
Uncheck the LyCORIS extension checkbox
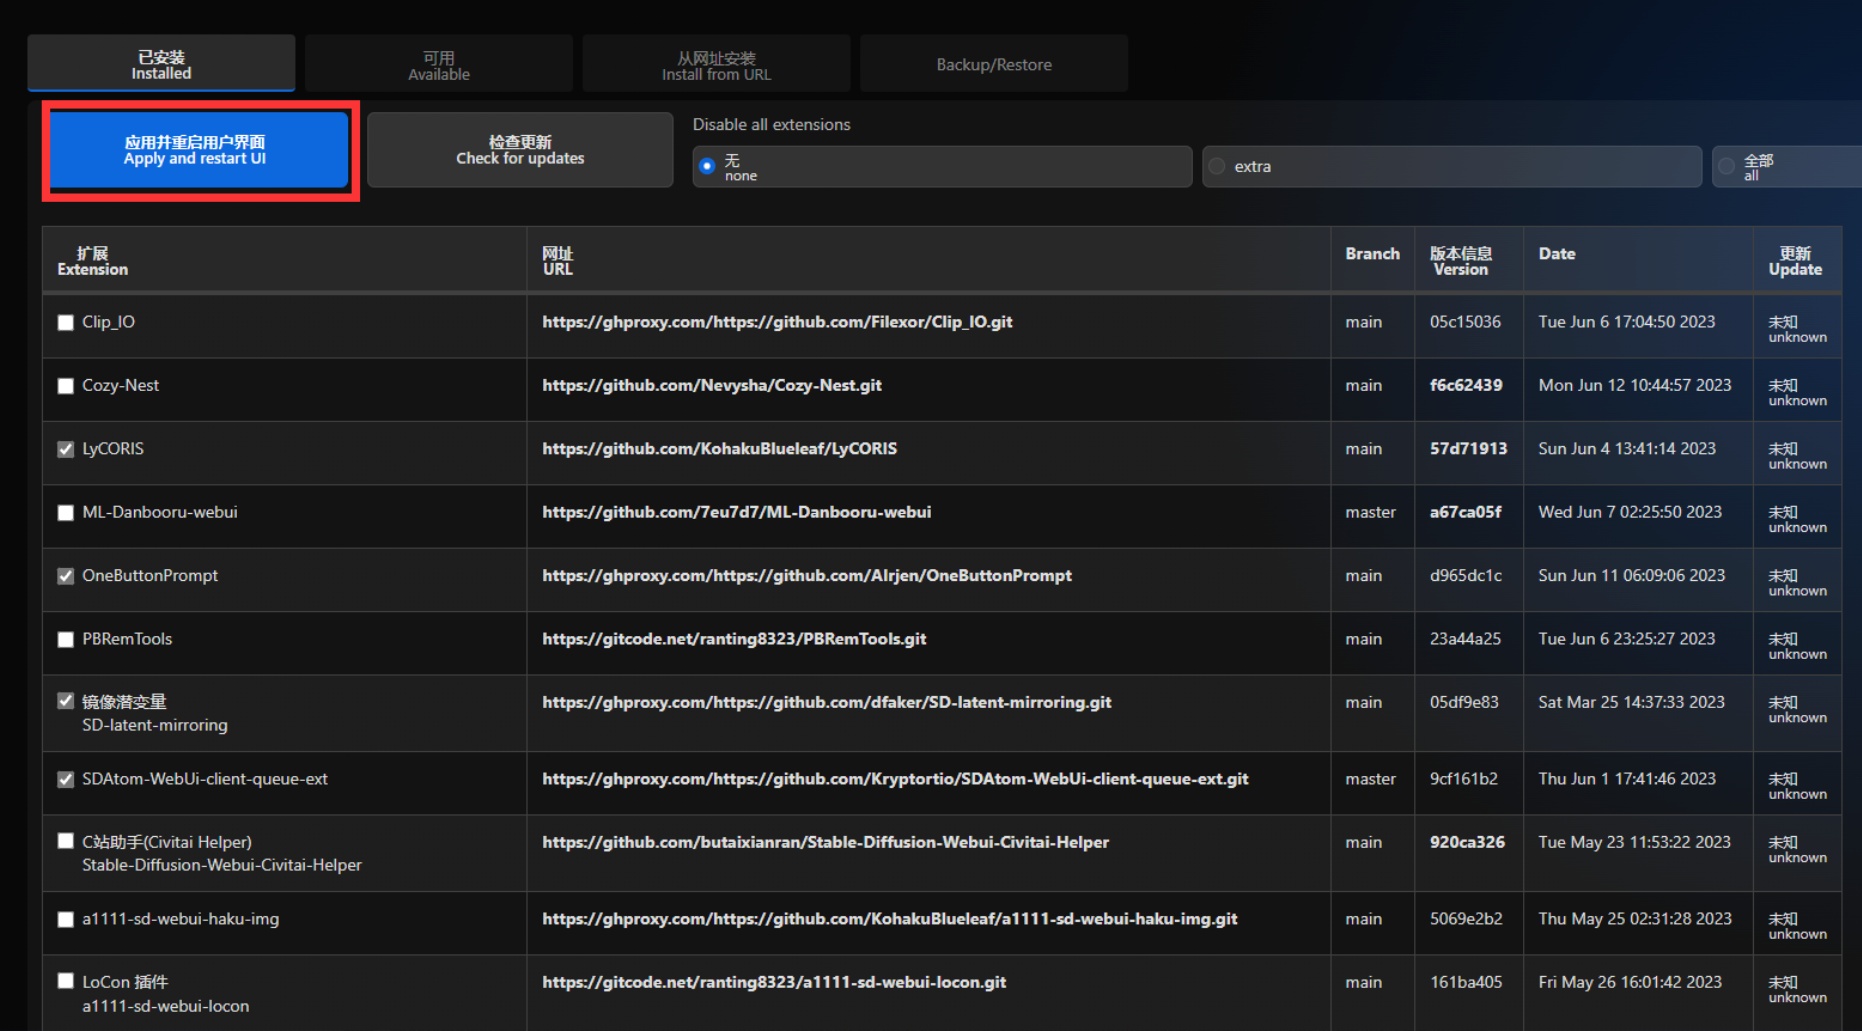(66, 449)
